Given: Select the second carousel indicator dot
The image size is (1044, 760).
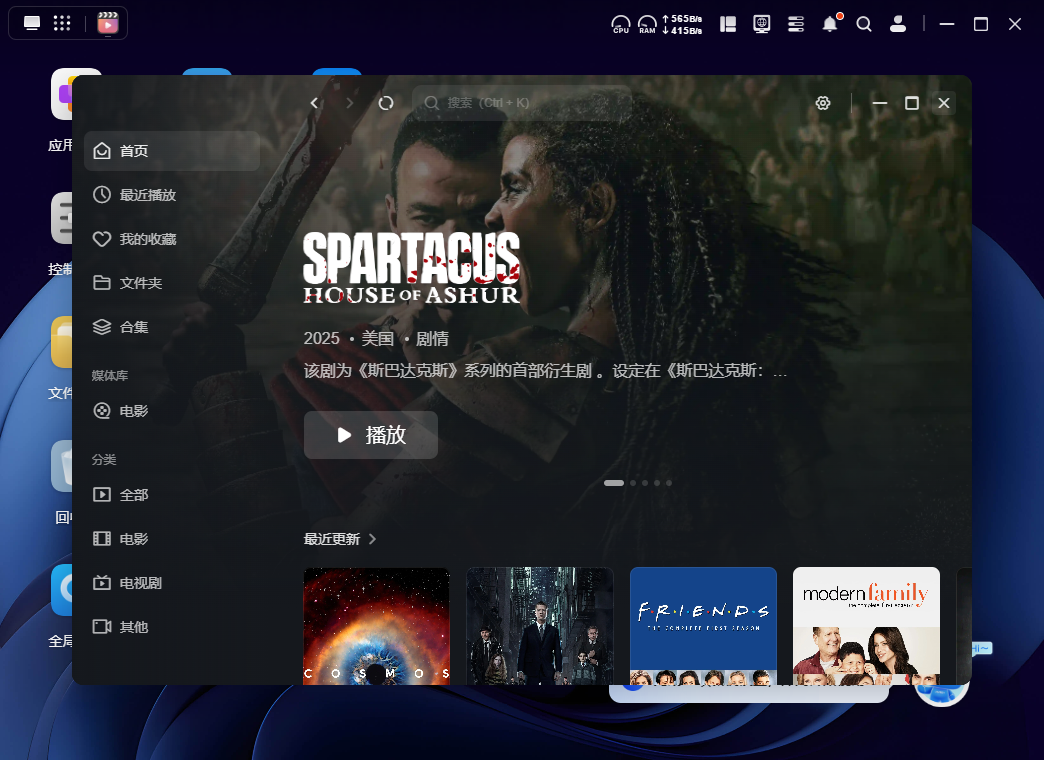Looking at the screenshot, I should [633, 483].
